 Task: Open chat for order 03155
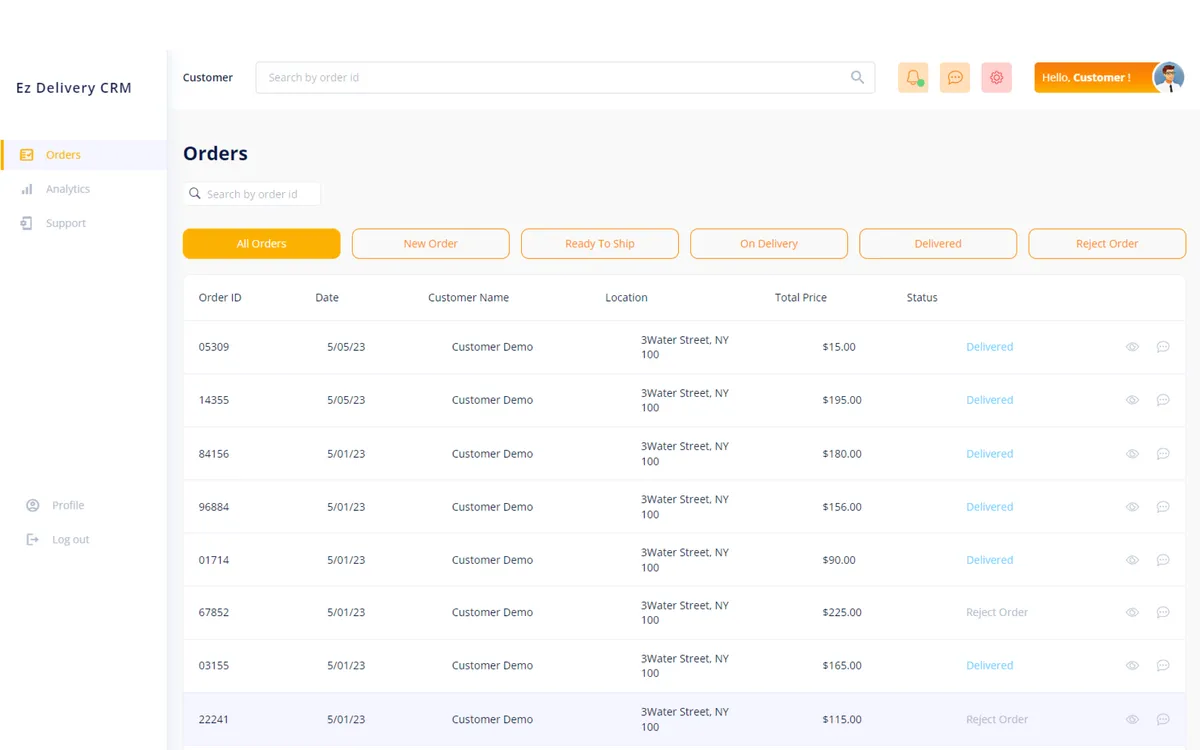point(1163,665)
